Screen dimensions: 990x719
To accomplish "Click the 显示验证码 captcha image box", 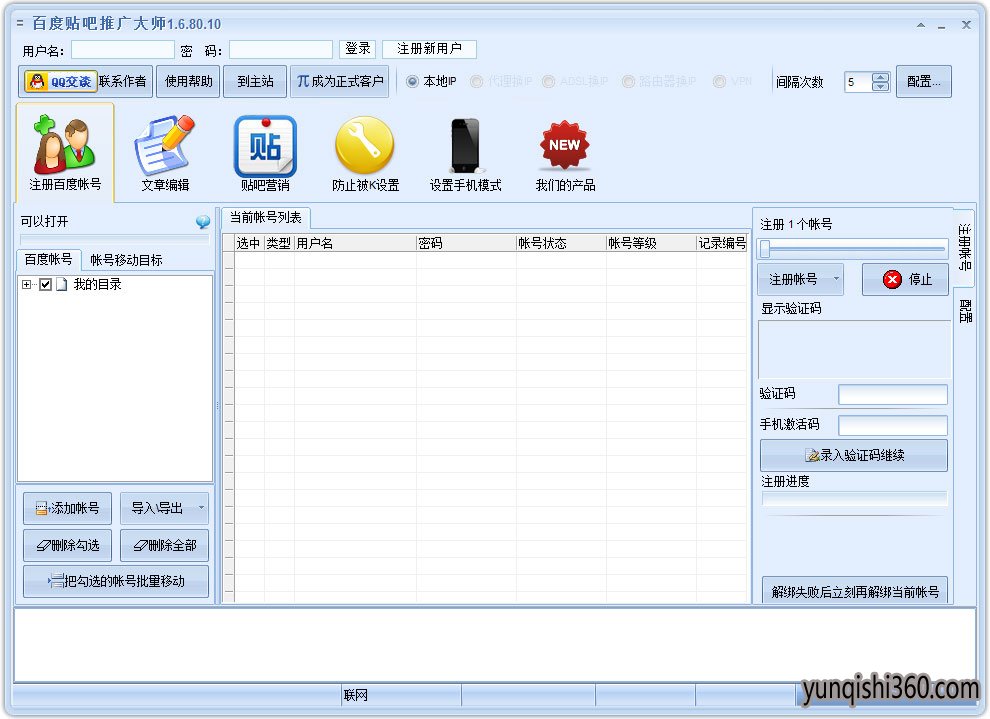I will (x=854, y=349).
